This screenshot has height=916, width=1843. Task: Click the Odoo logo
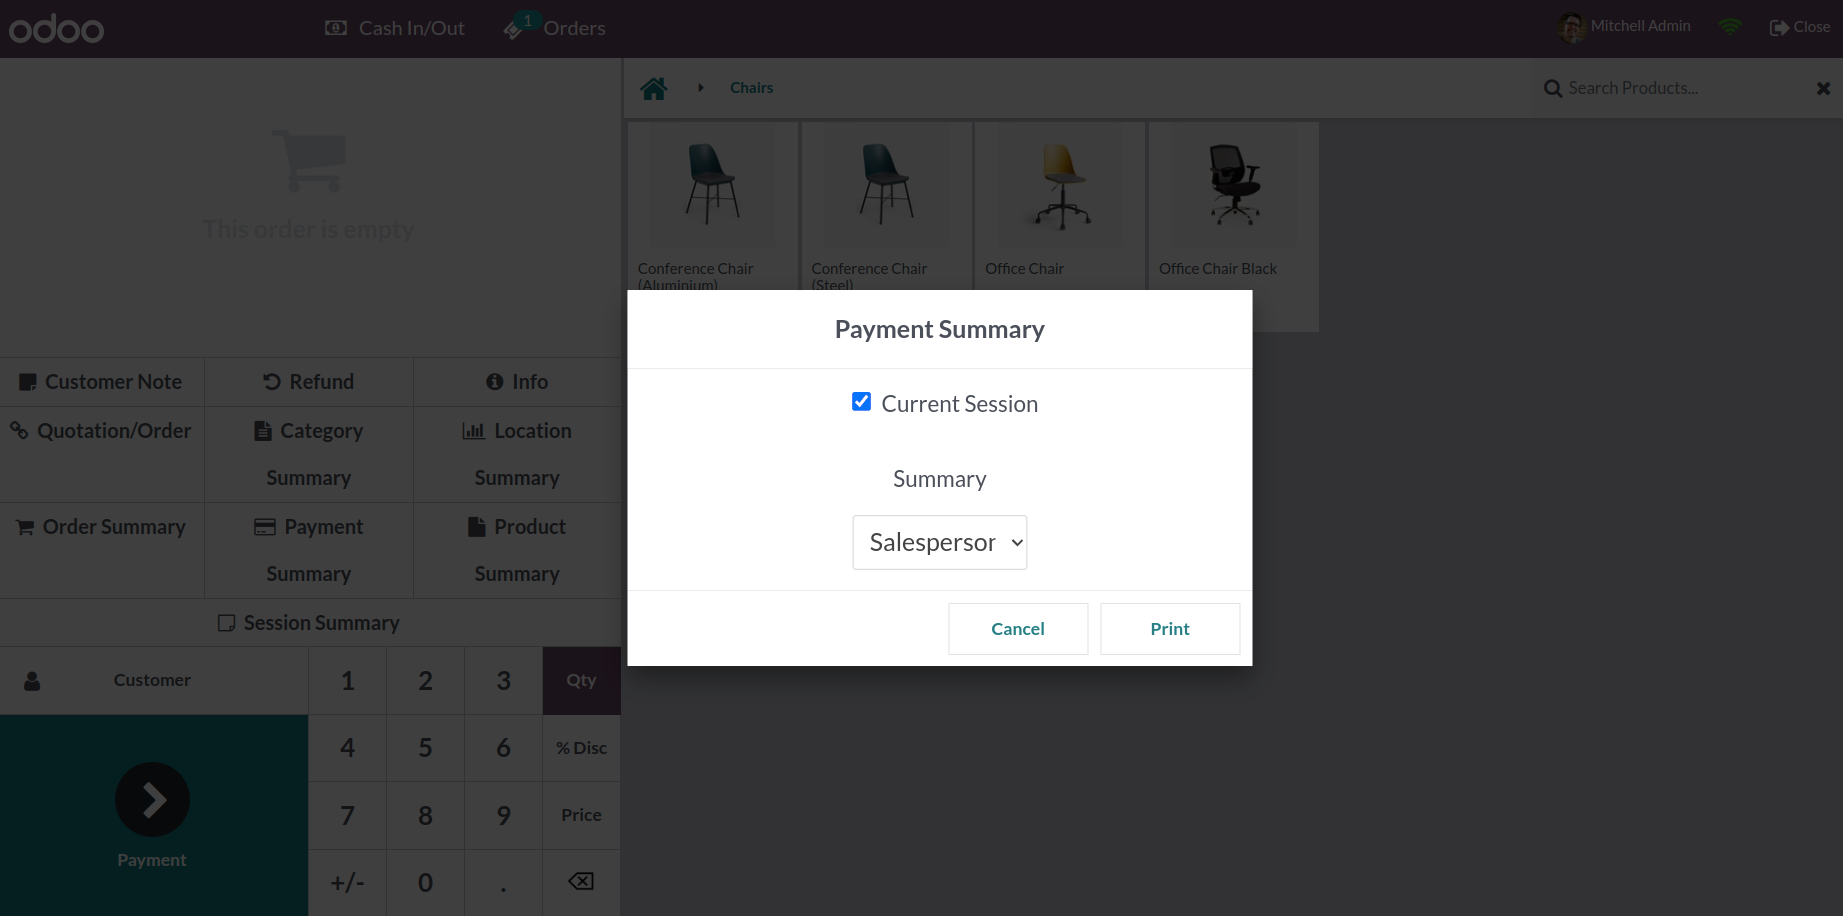tap(57, 29)
